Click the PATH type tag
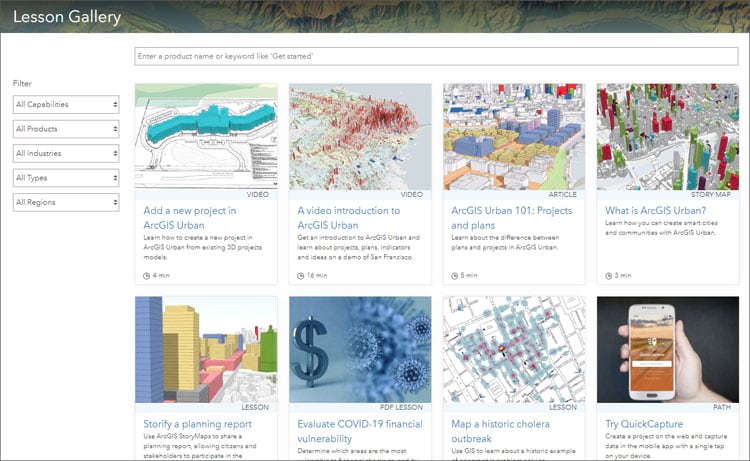Image resolution: width=750 pixels, height=461 pixels. coord(722,407)
